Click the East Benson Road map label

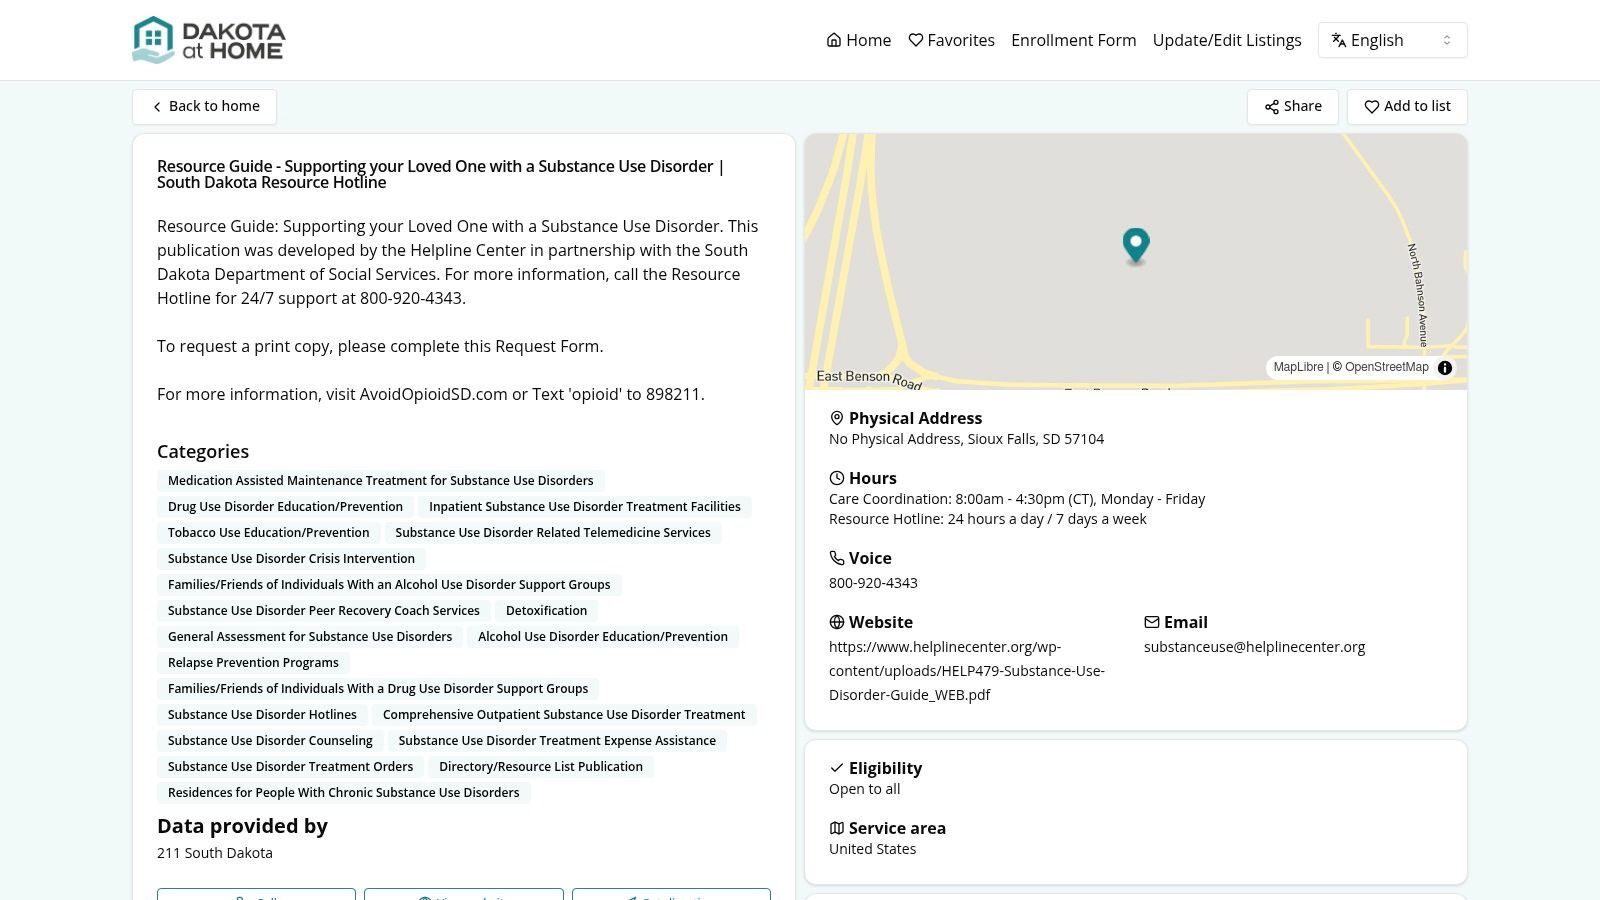869,378
